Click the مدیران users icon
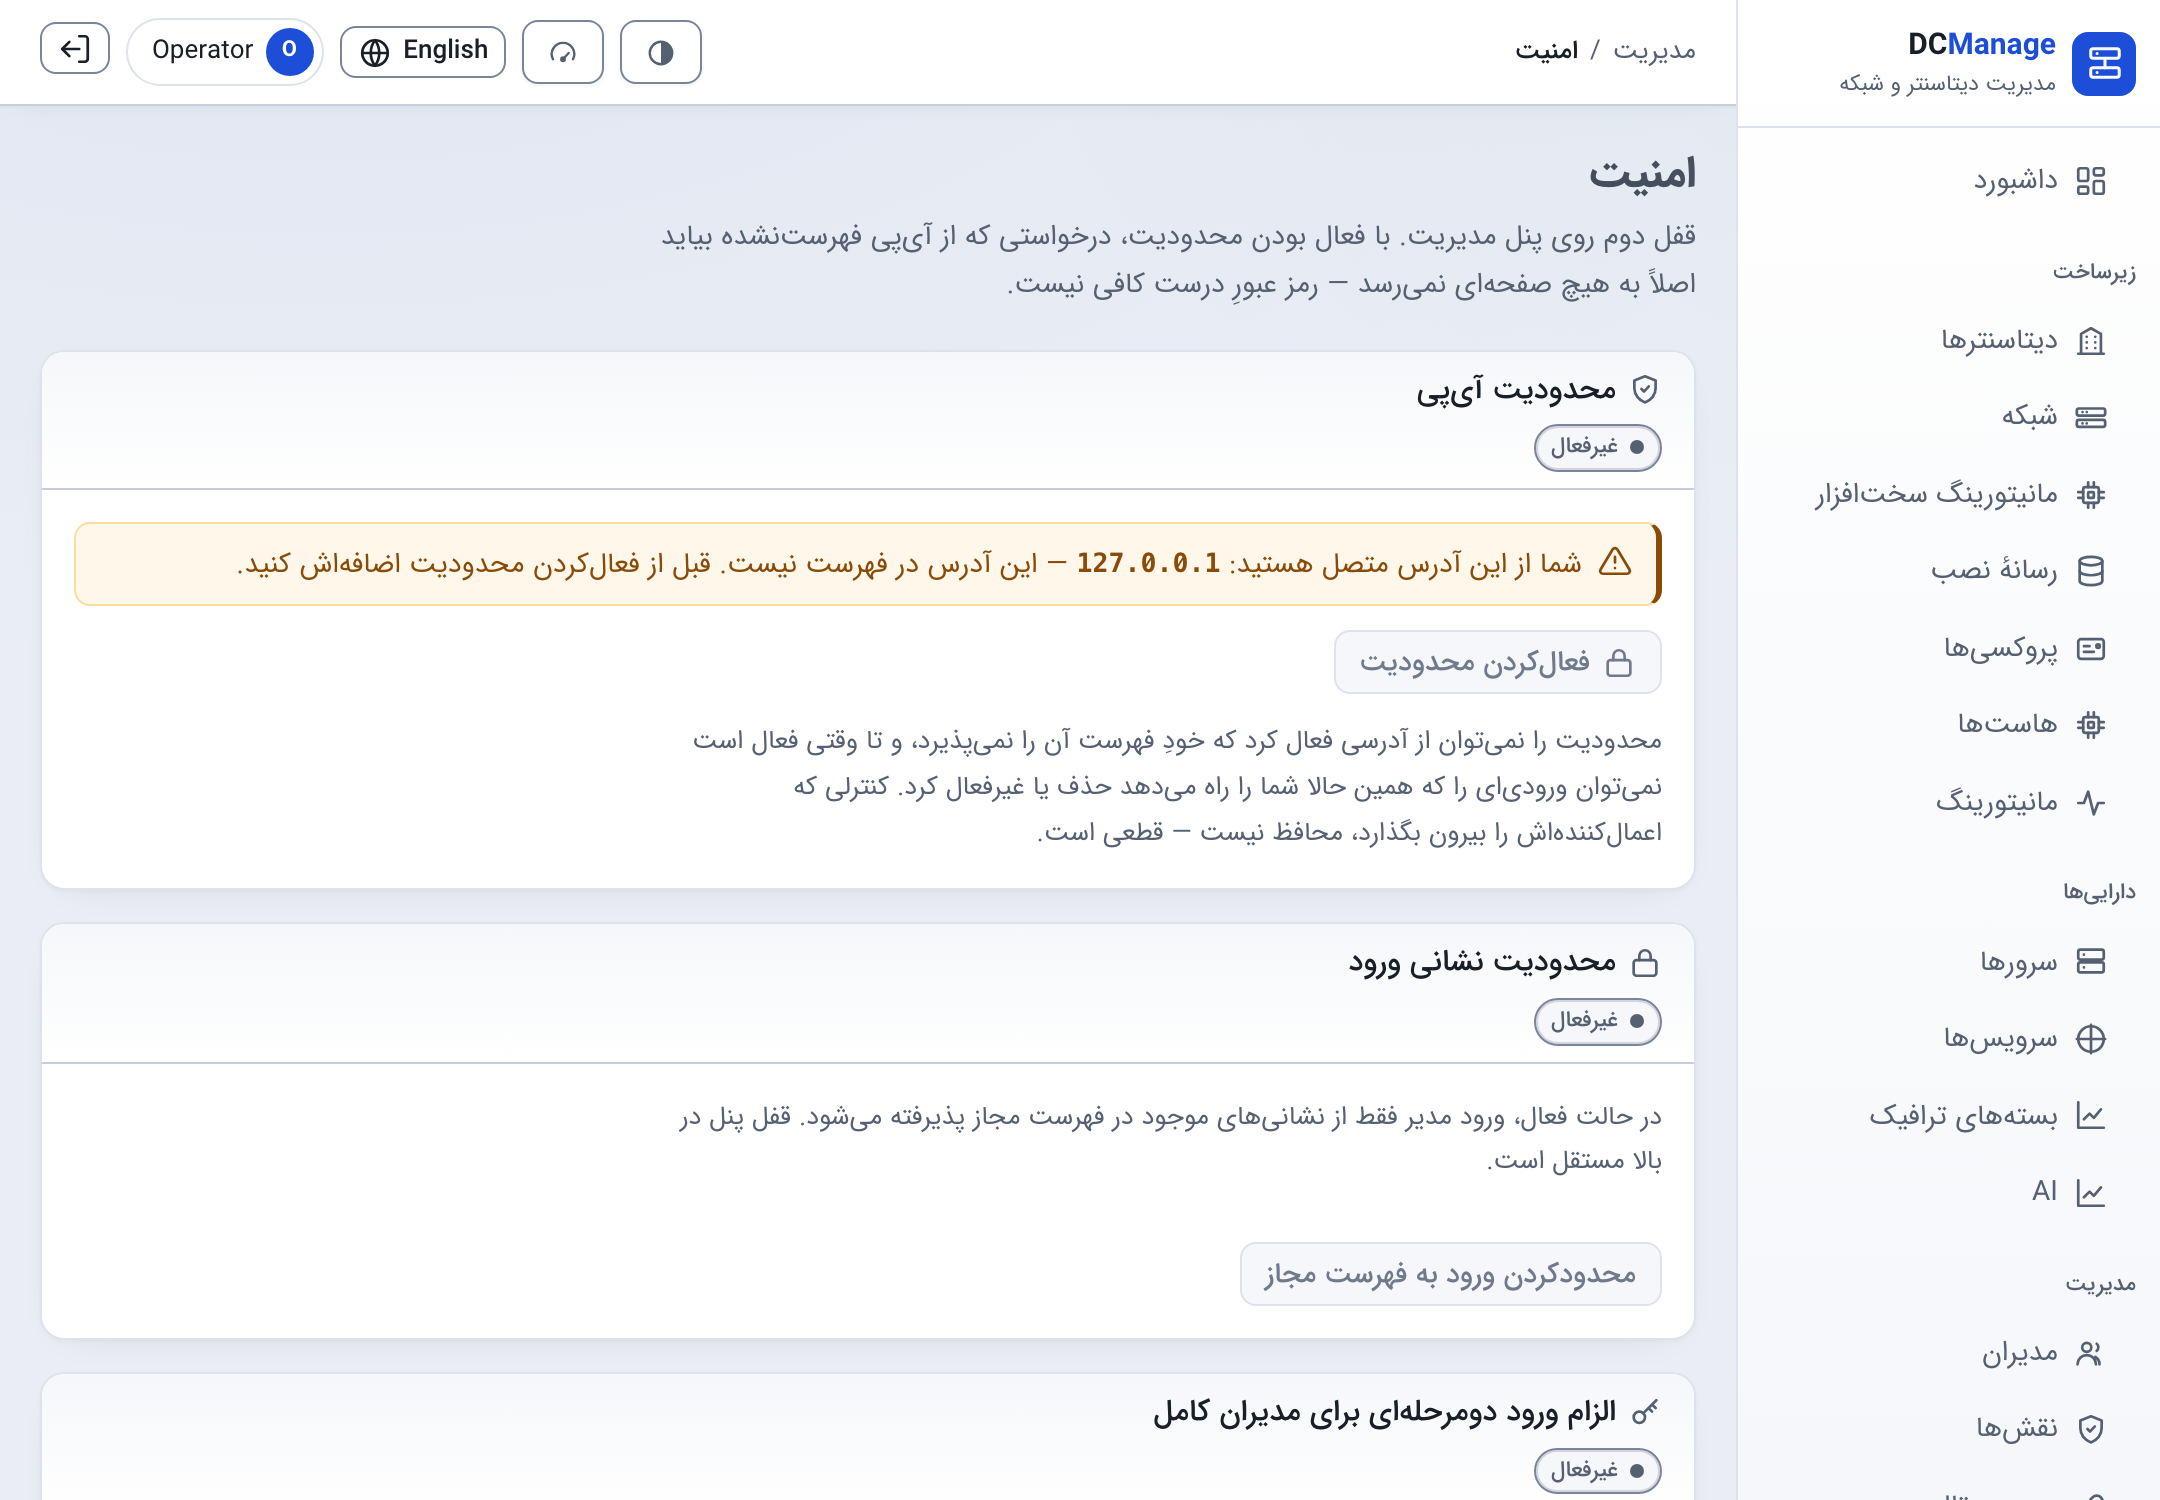The height and width of the screenshot is (1500, 2160). point(2091,1353)
